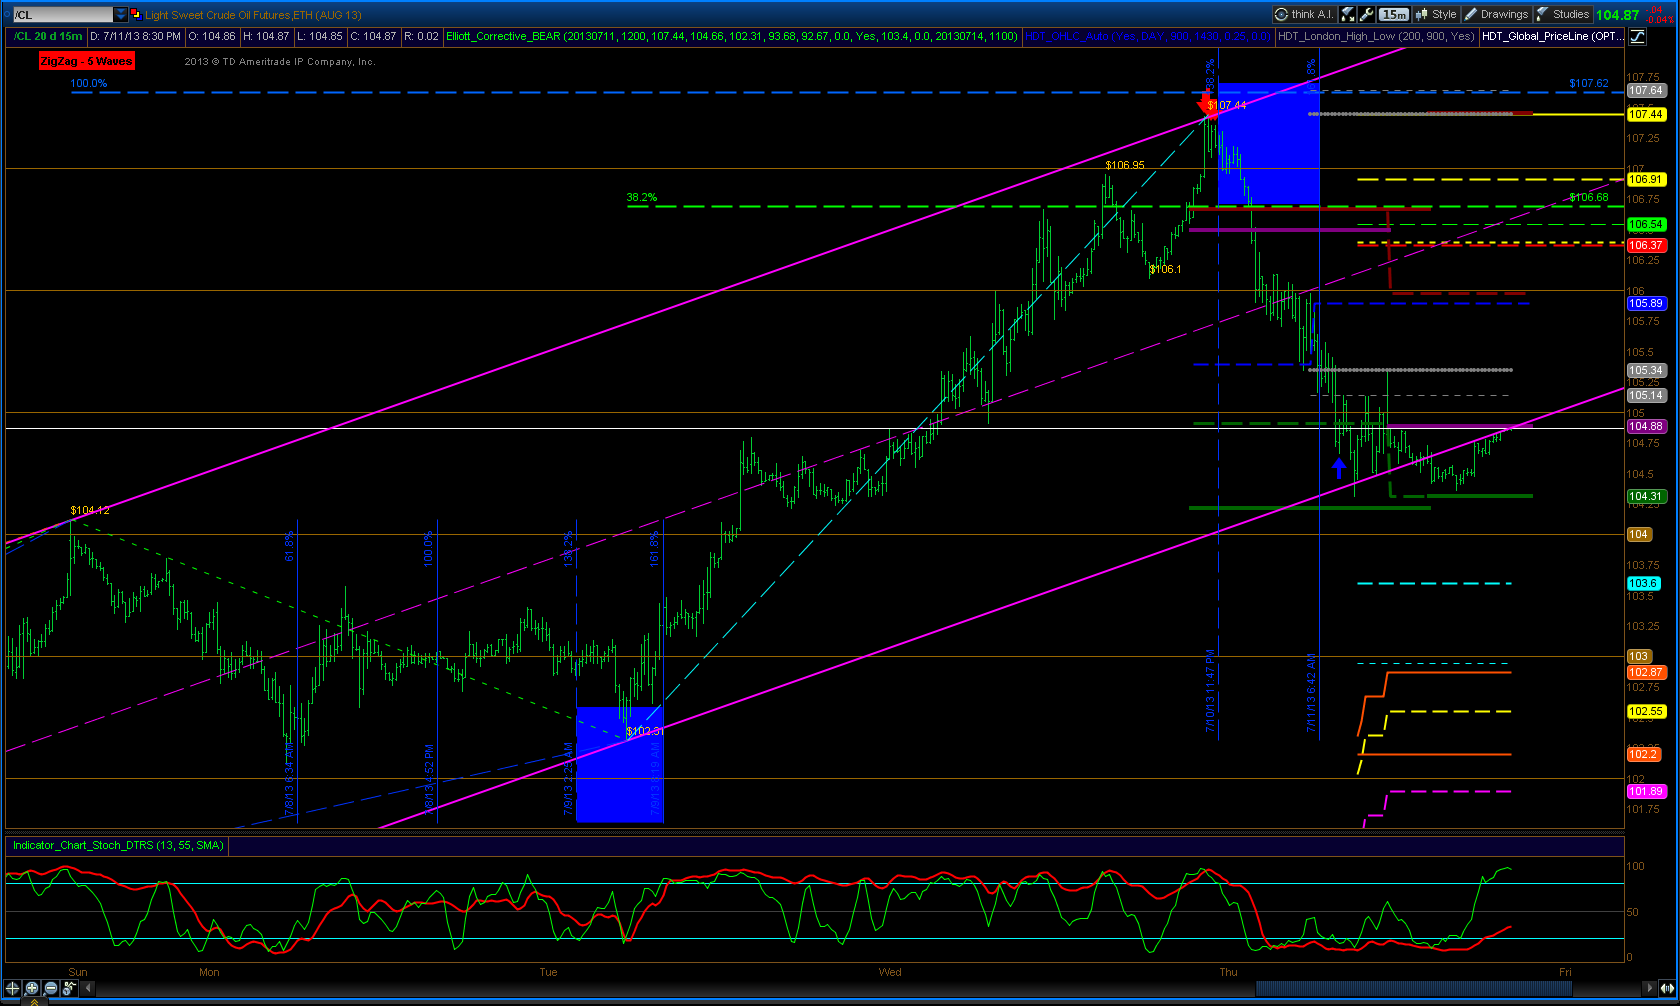Screen dimensions: 1680x1006
Task: Click the 107.44 yellow price bubble
Action: coord(1645,114)
